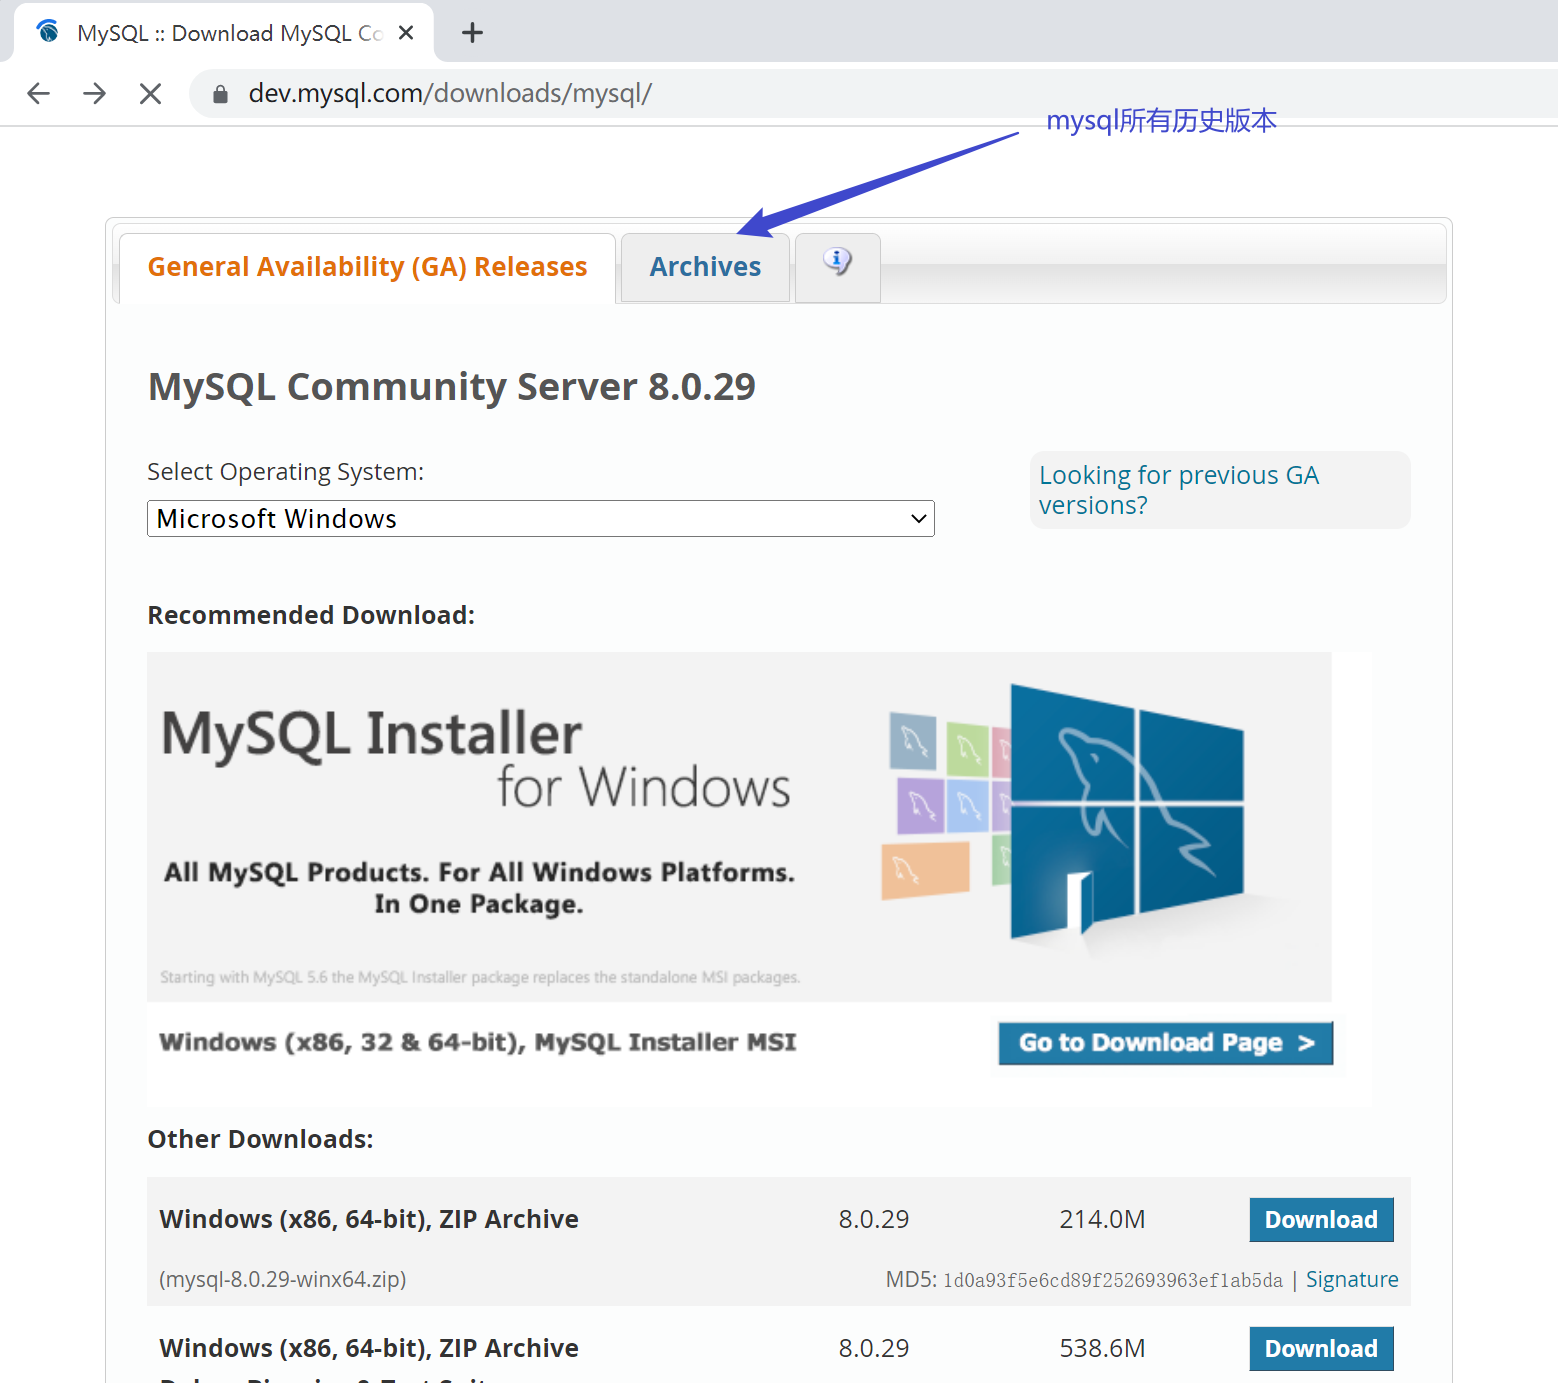Switch to the Archives tab
The image size is (1558, 1383).
click(x=705, y=267)
